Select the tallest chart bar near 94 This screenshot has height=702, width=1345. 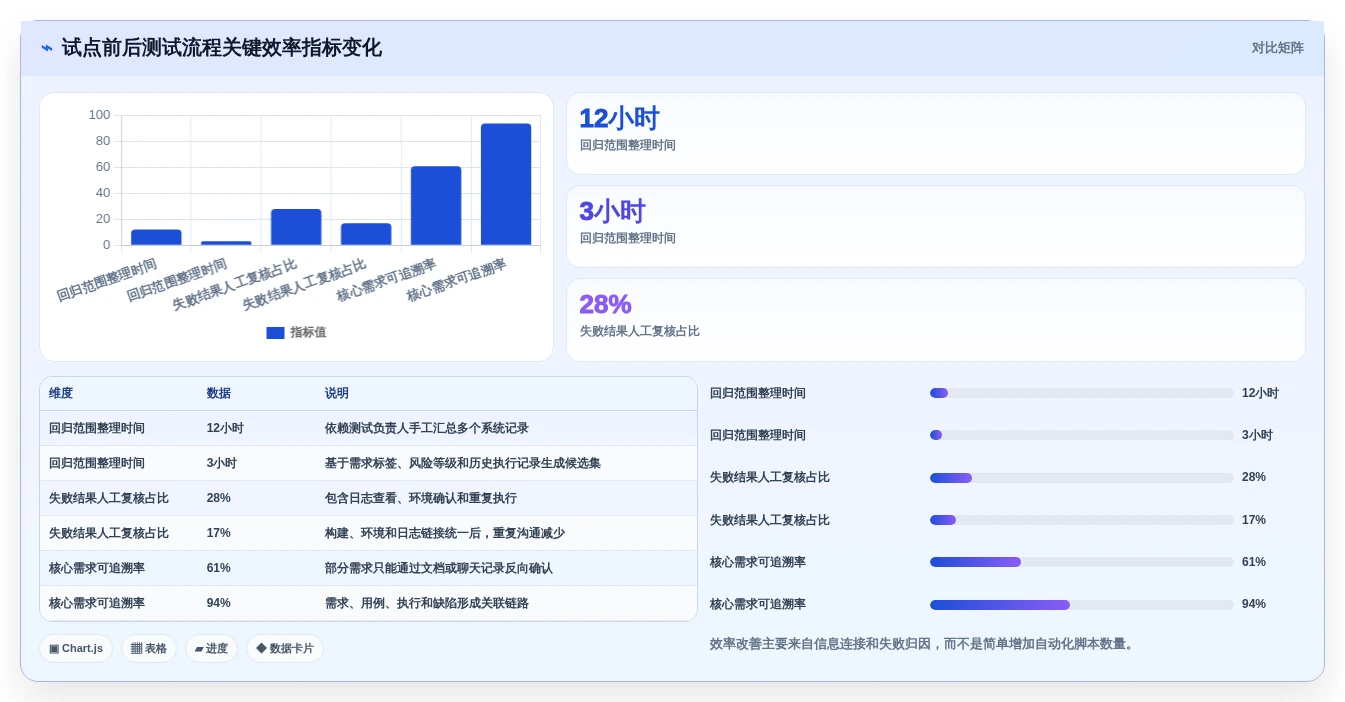pos(506,184)
